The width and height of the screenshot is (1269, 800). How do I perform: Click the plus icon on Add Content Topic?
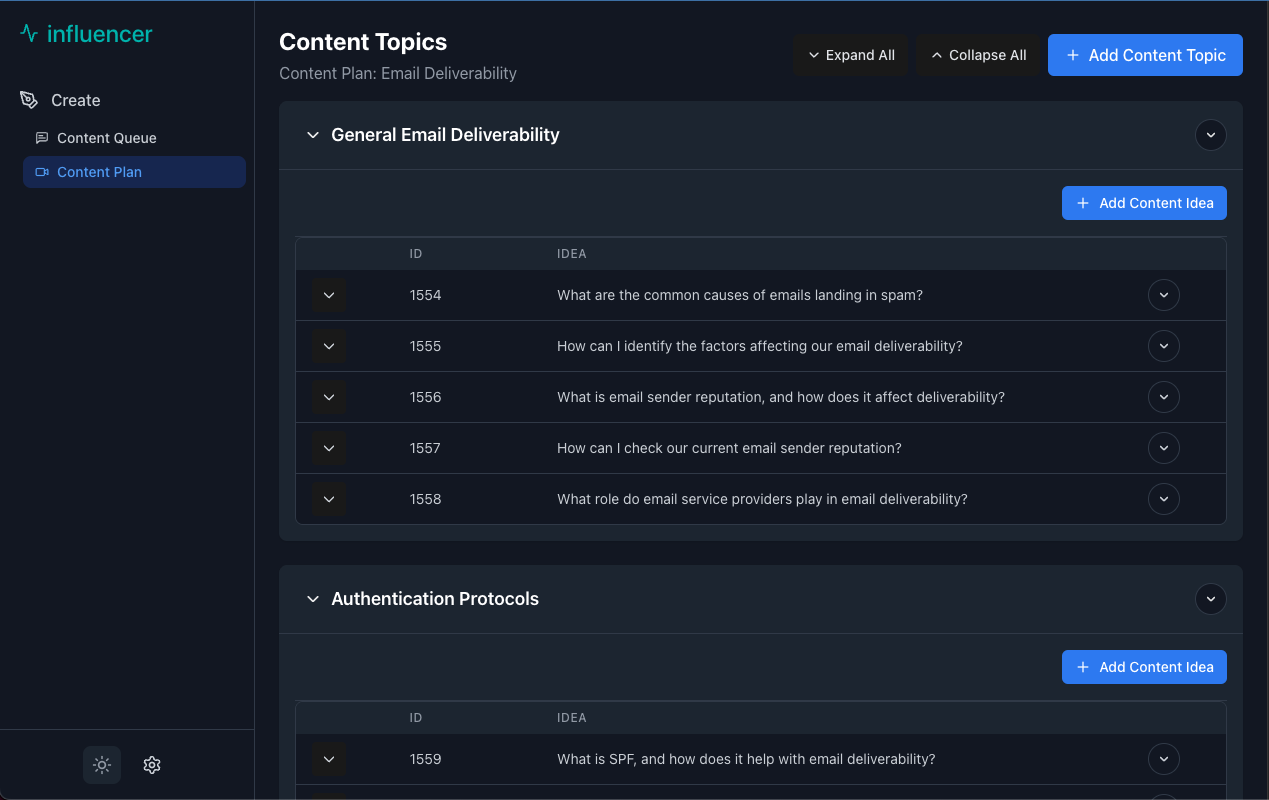pyautogui.click(x=1071, y=55)
